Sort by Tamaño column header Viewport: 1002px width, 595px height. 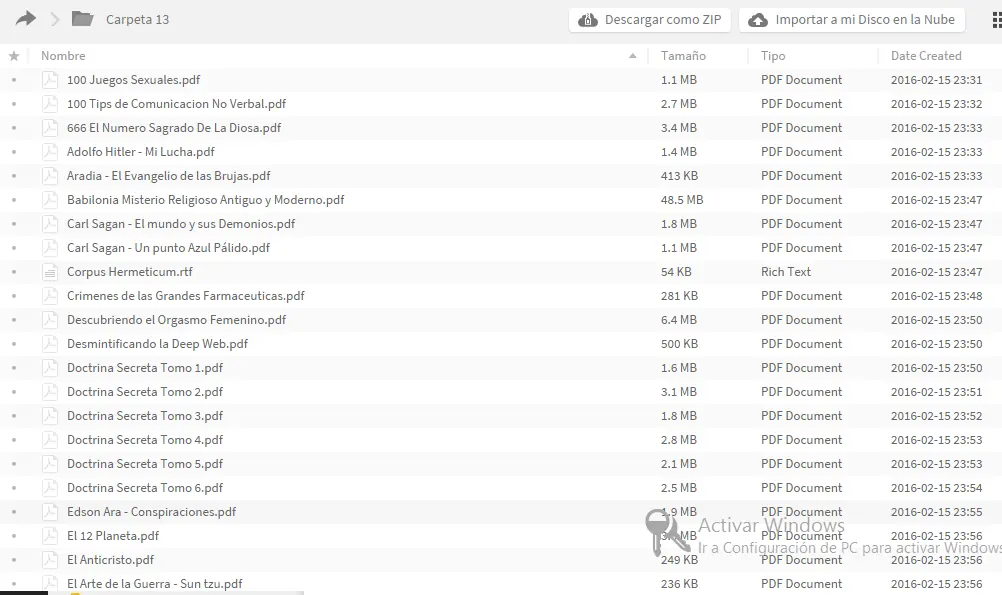tap(683, 56)
